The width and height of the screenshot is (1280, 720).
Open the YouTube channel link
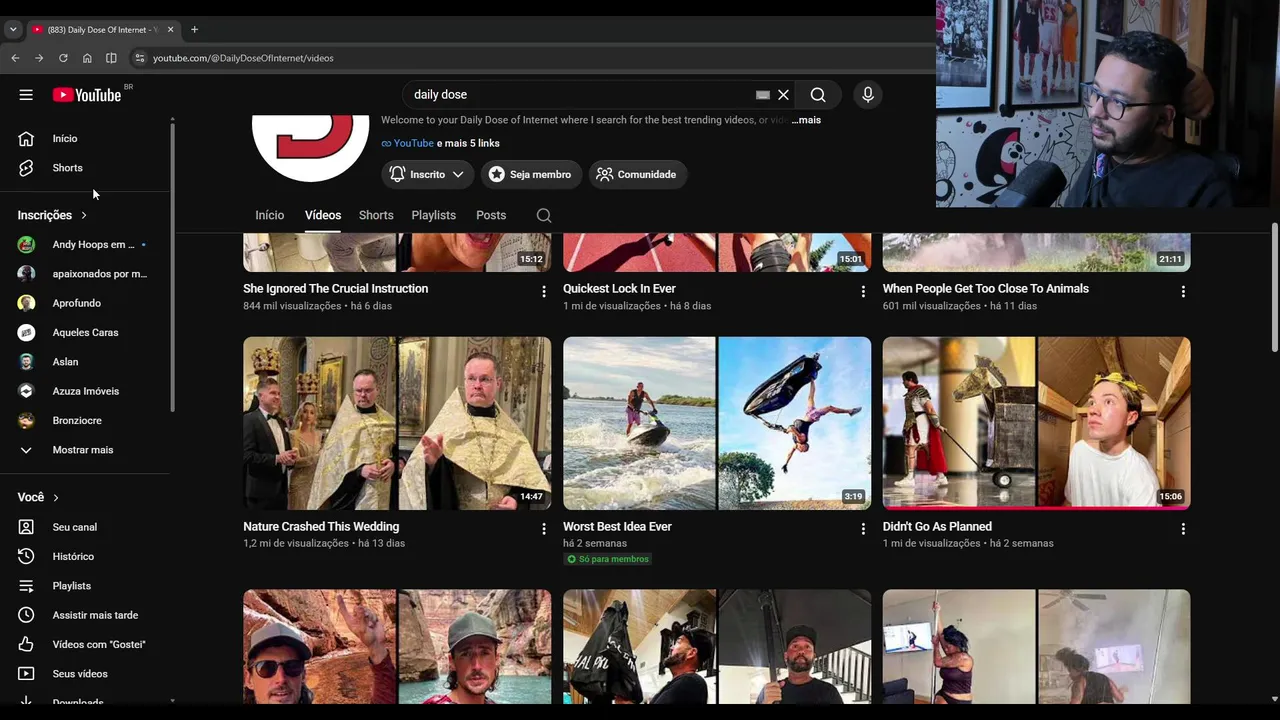click(408, 143)
